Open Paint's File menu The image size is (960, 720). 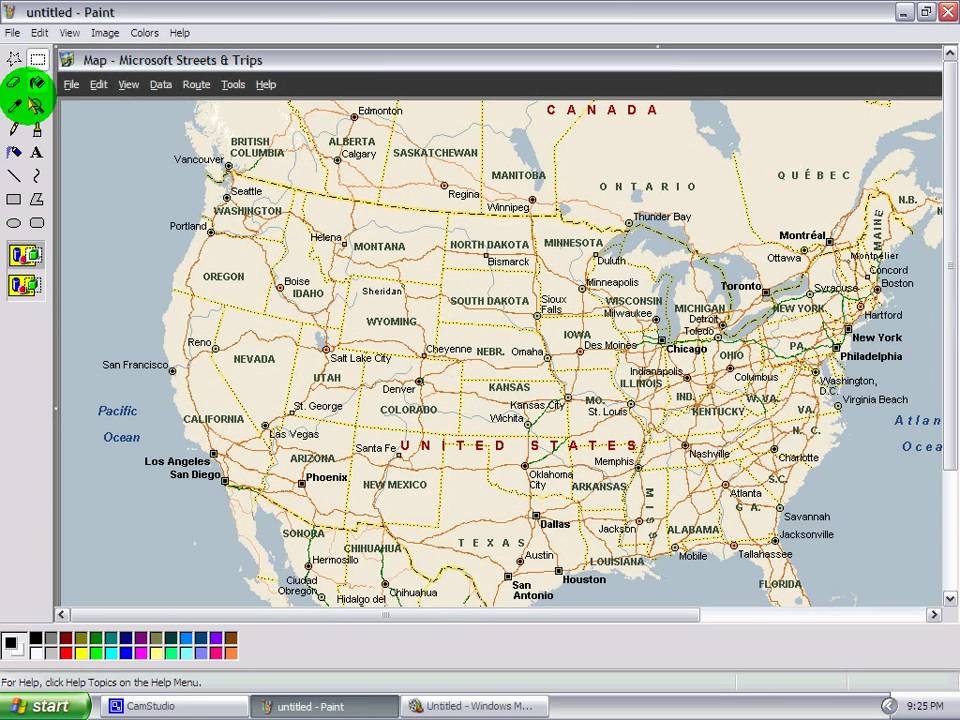pyautogui.click(x=12, y=33)
